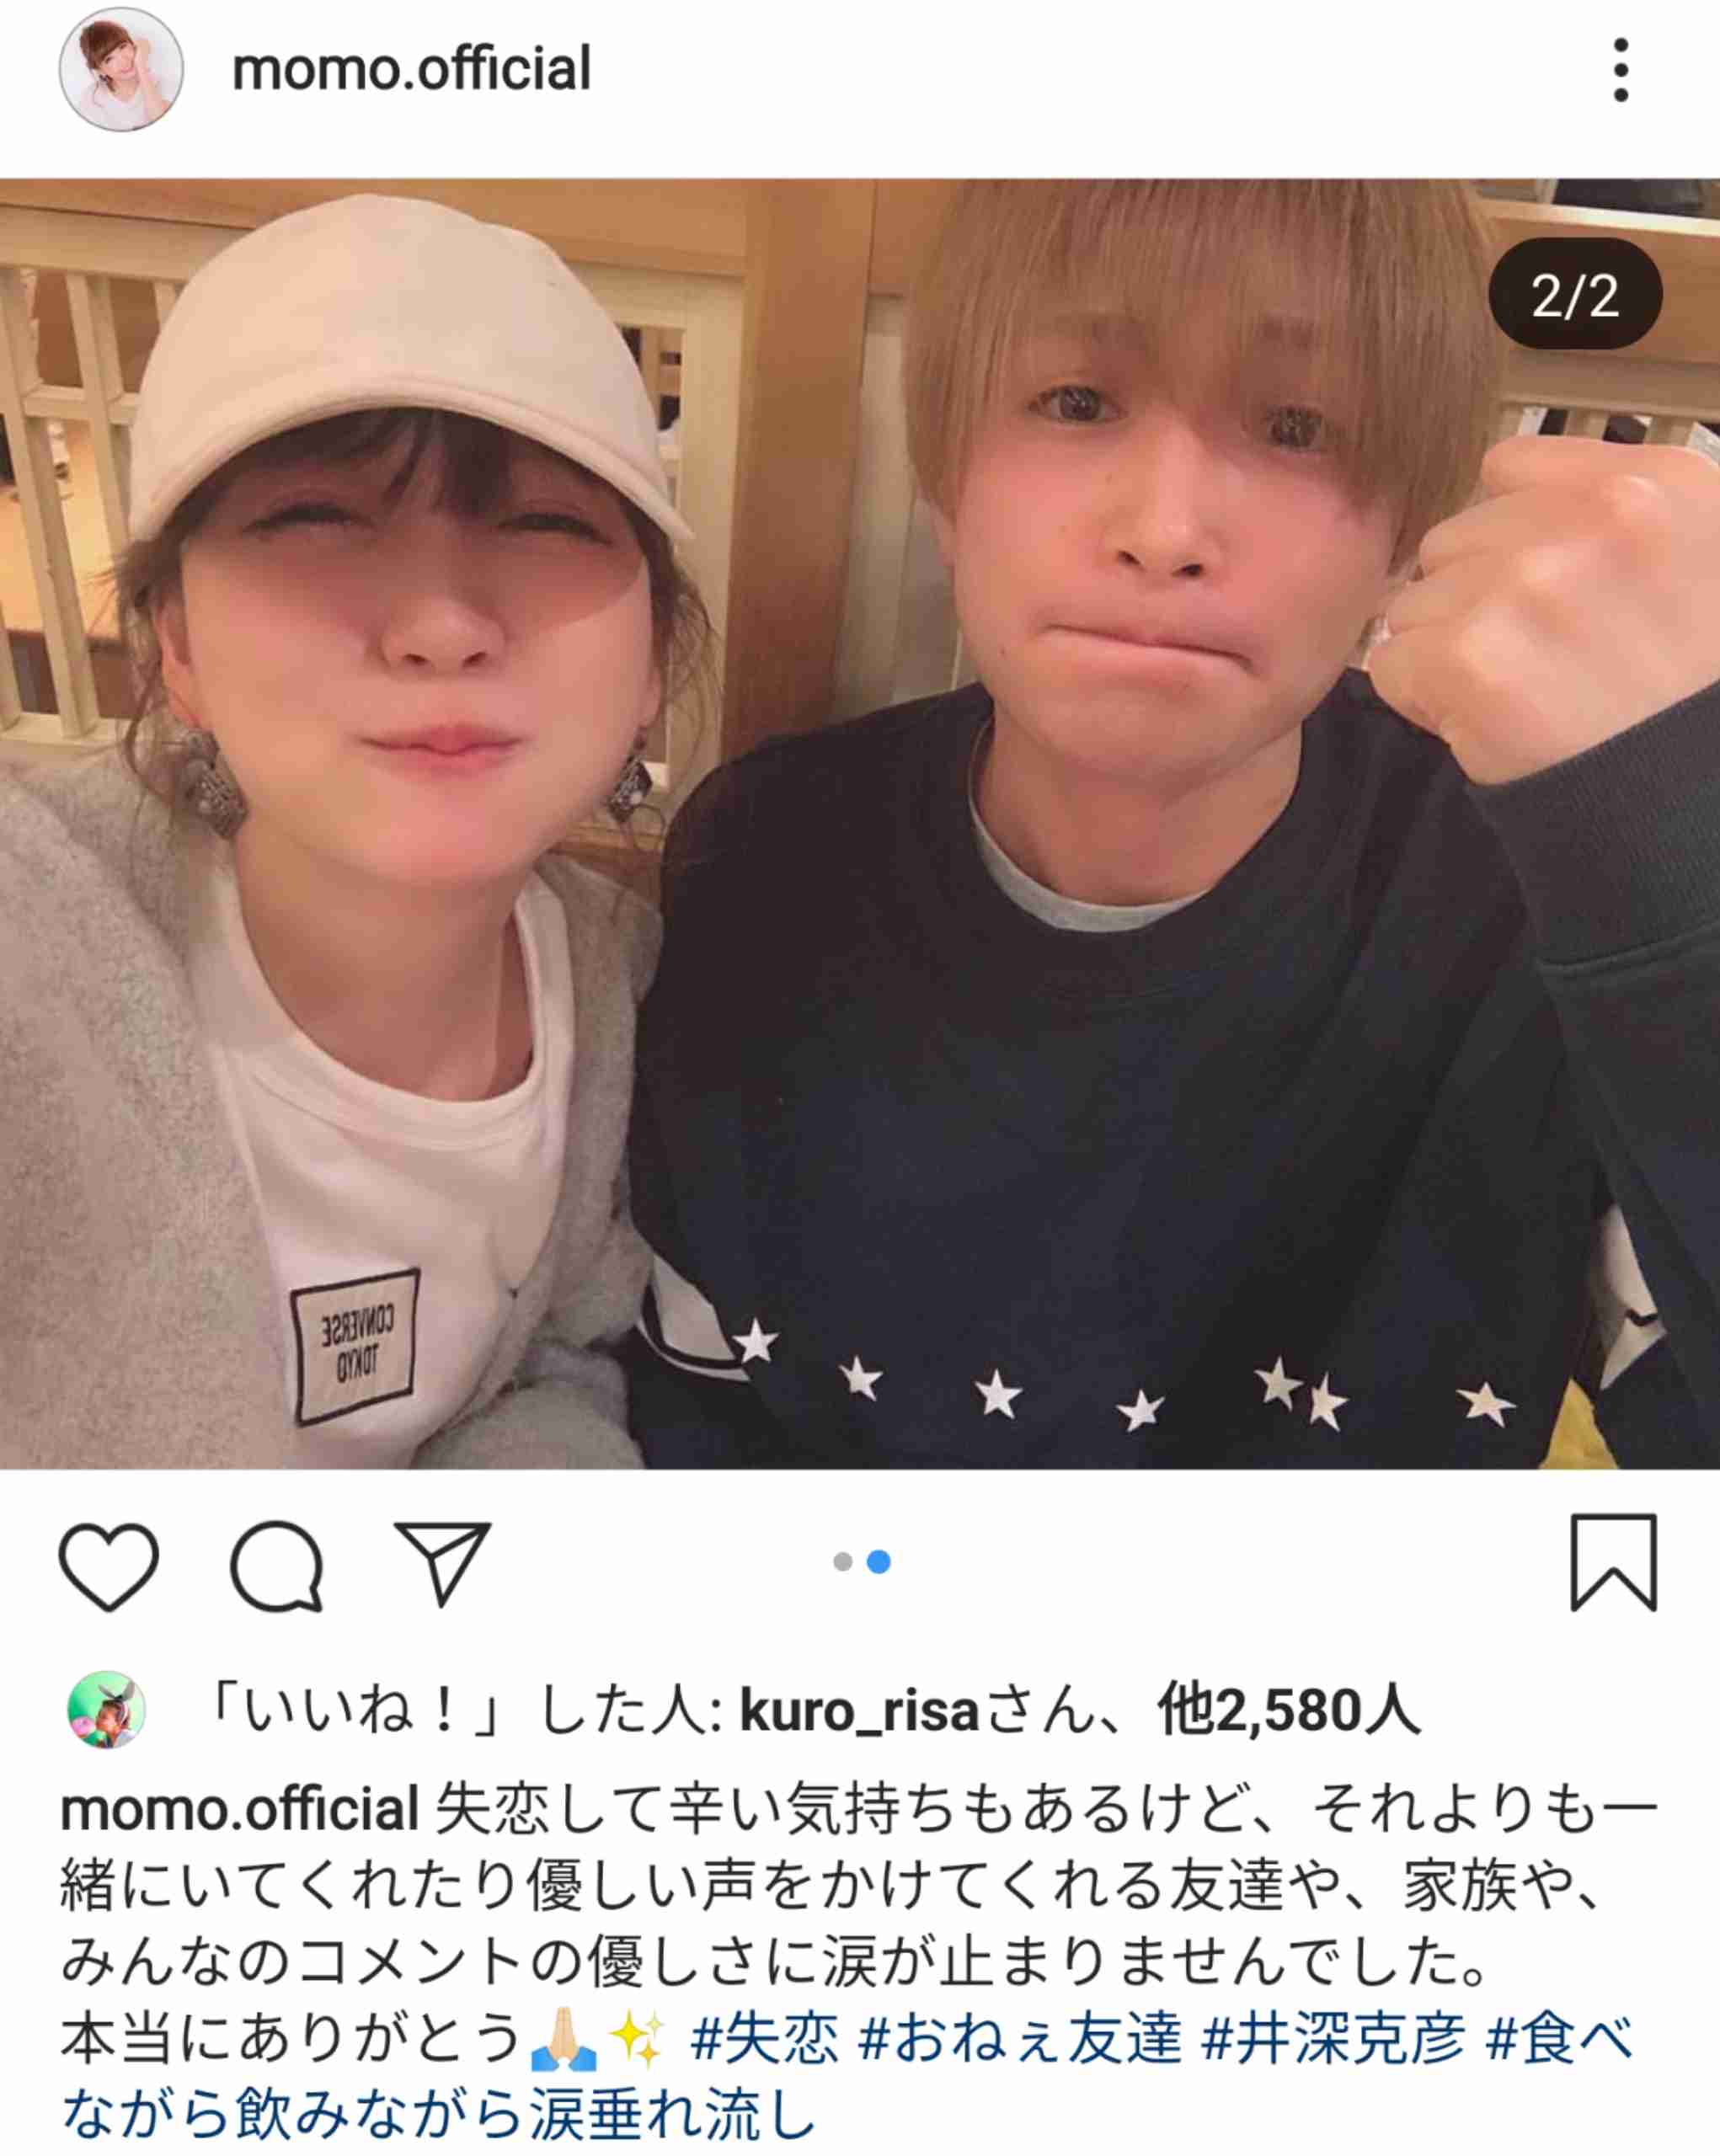Screen dimensions: 1720x2156
Task: Open the three-dot post options menu
Action: click(x=1621, y=70)
